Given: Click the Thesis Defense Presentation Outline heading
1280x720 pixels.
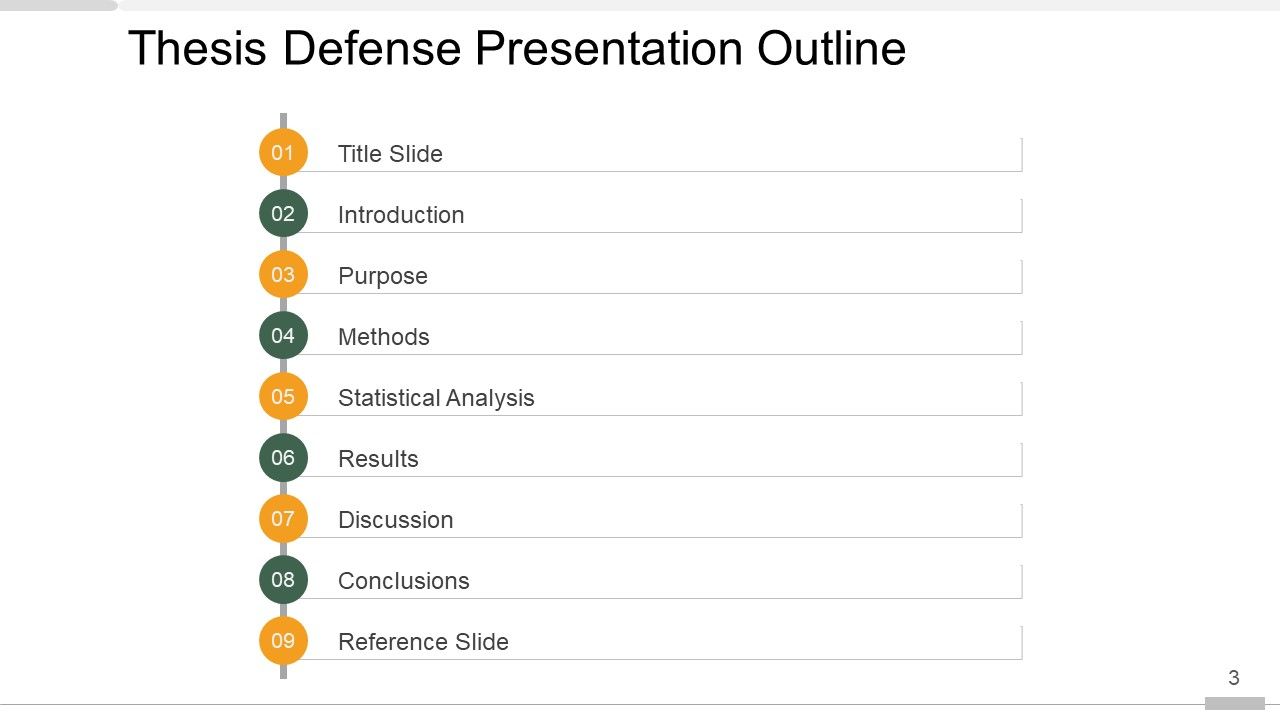Looking at the screenshot, I should [x=517, y=48].
